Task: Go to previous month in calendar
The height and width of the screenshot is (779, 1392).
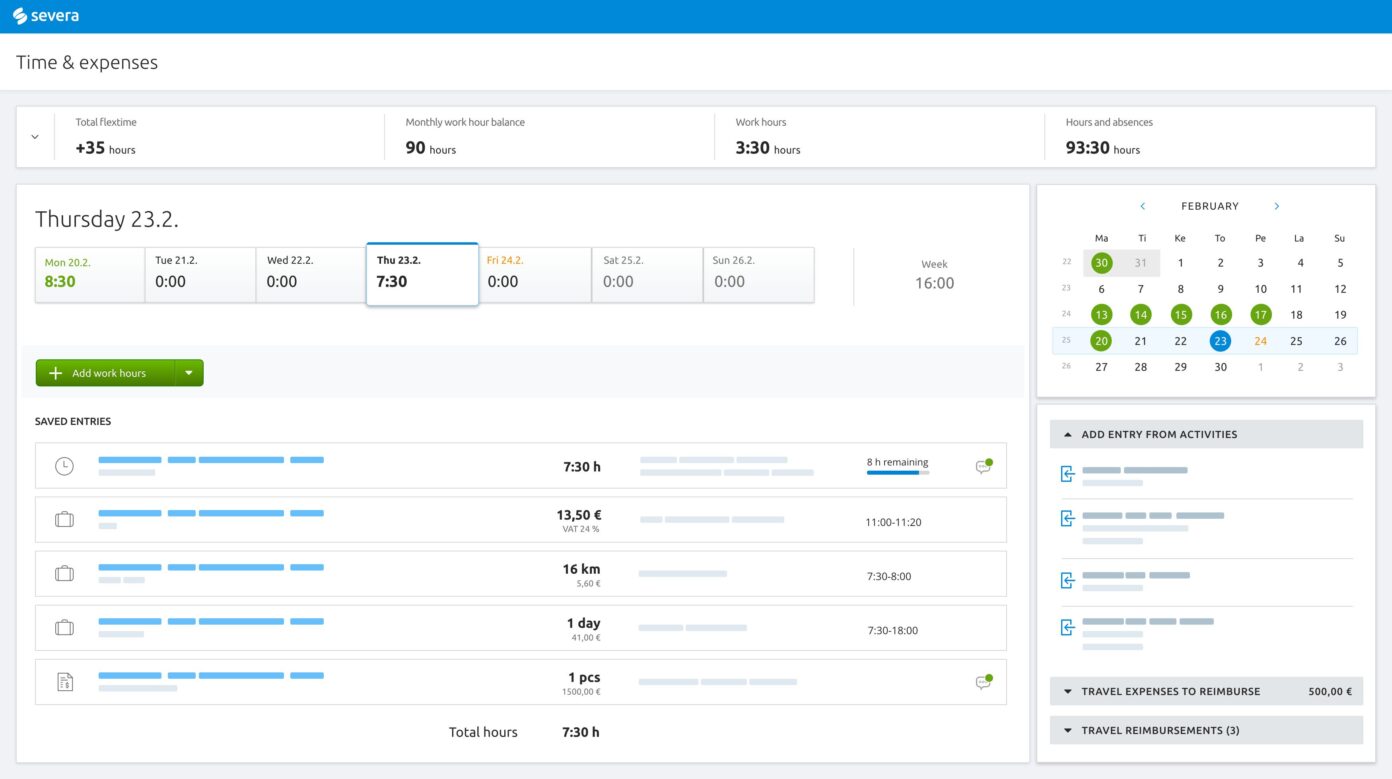Action: click(1143, 206)
